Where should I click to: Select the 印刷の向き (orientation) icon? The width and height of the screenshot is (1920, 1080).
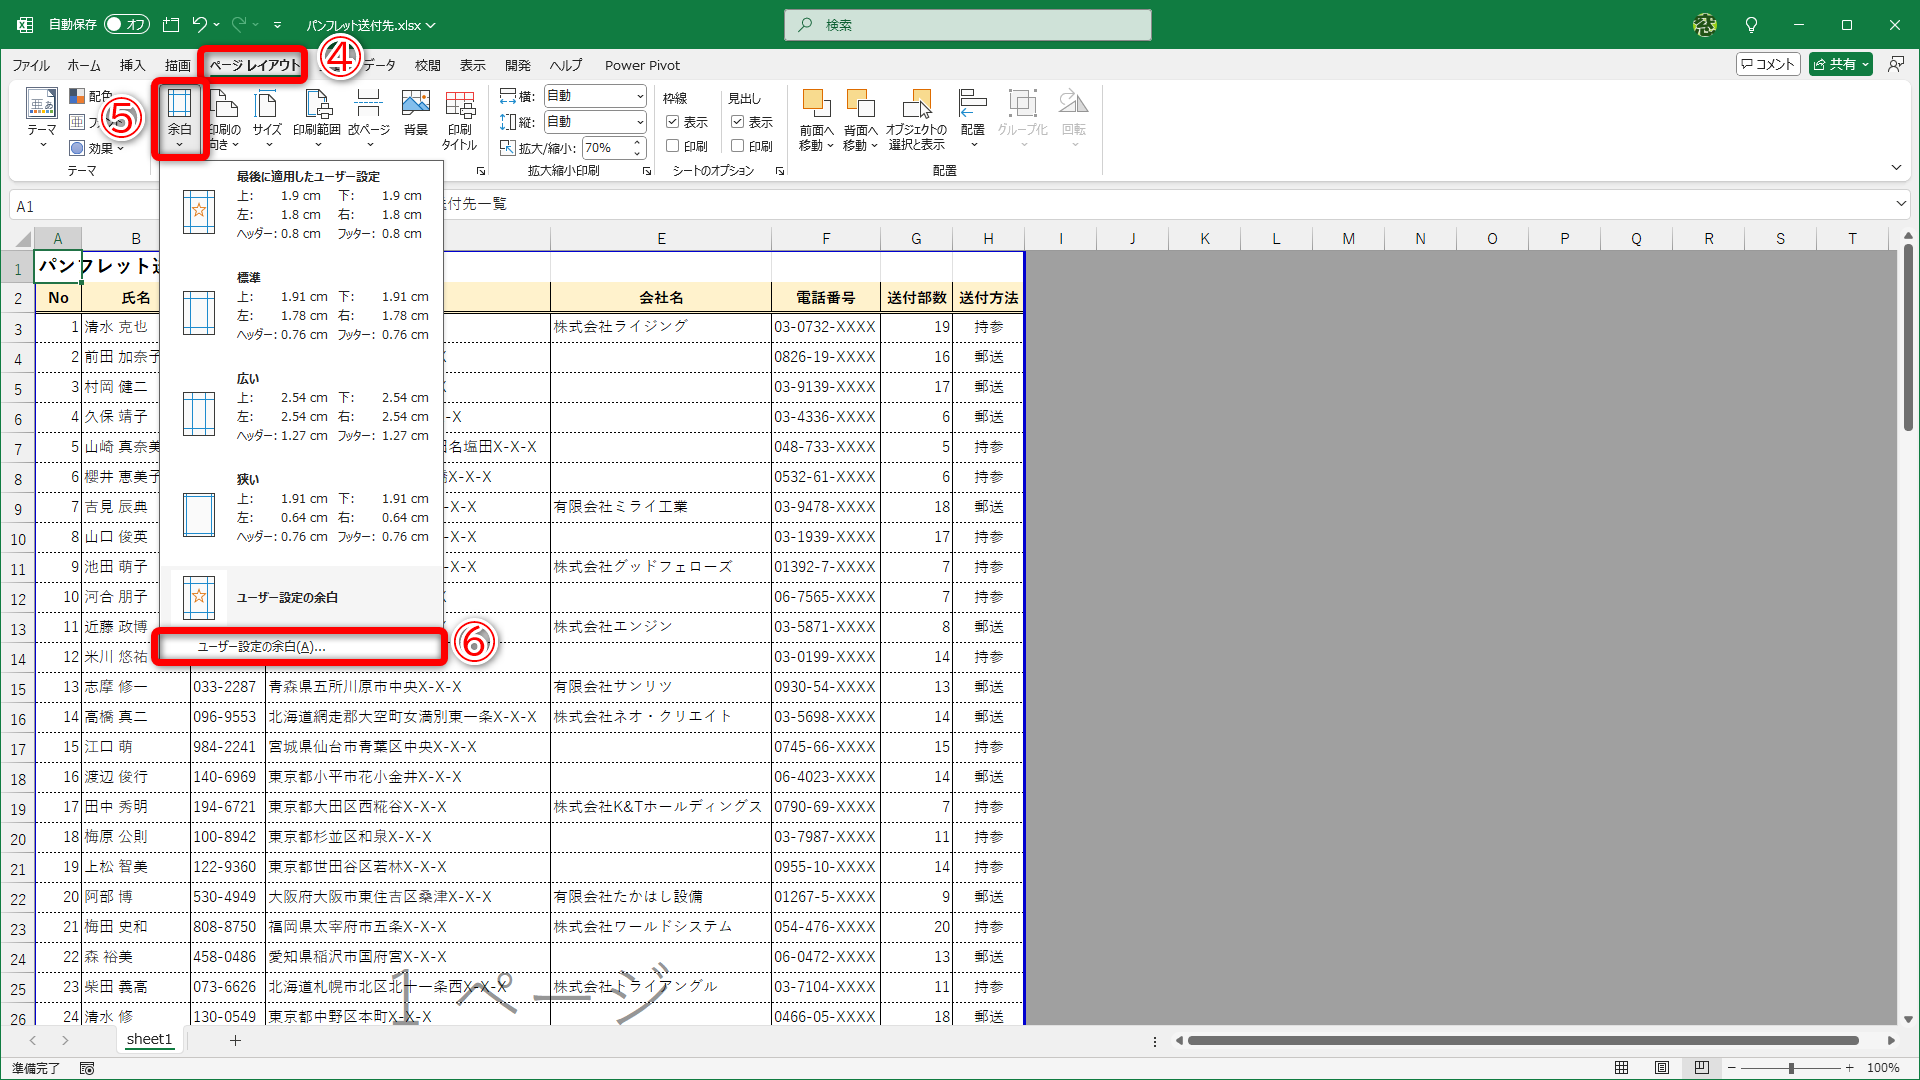224,117
